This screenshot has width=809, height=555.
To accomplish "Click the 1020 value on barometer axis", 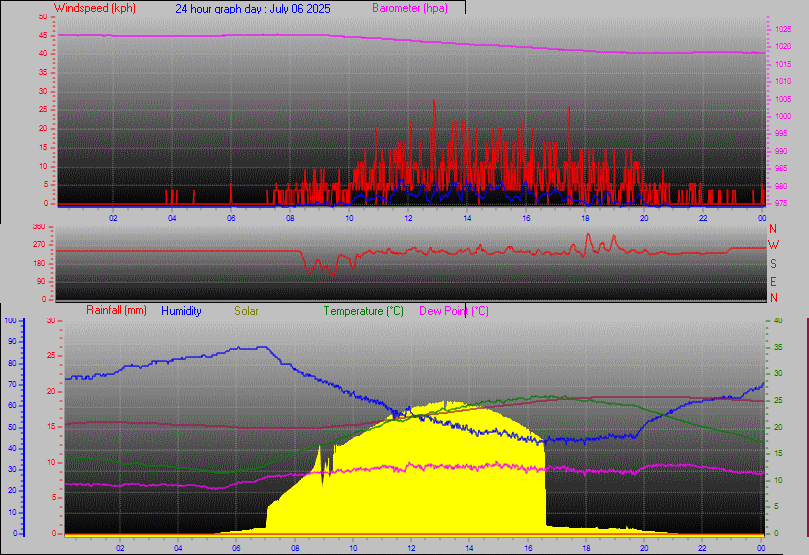I will pos(783,46).
